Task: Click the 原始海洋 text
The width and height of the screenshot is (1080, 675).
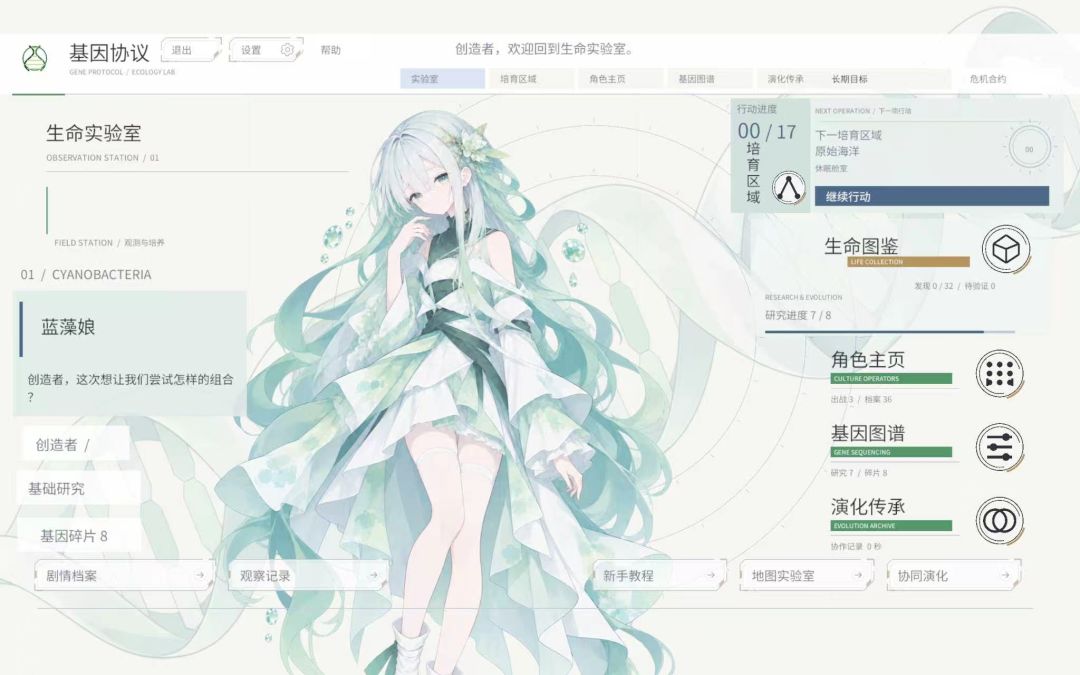Action: point(837,151)
